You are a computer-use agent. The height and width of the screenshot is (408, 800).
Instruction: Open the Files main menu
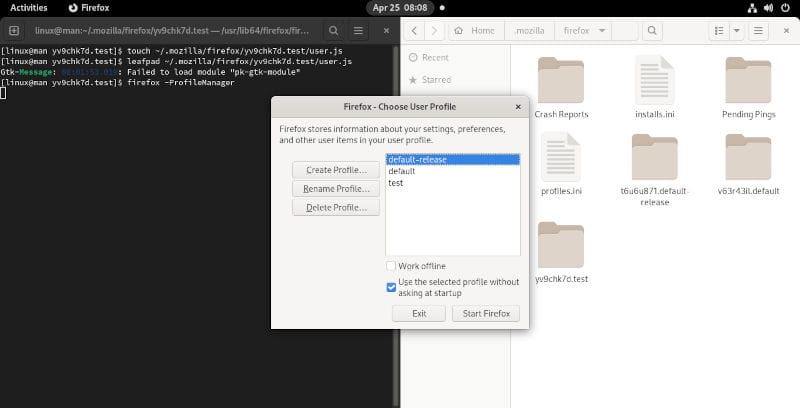click(x=759, y=31)
